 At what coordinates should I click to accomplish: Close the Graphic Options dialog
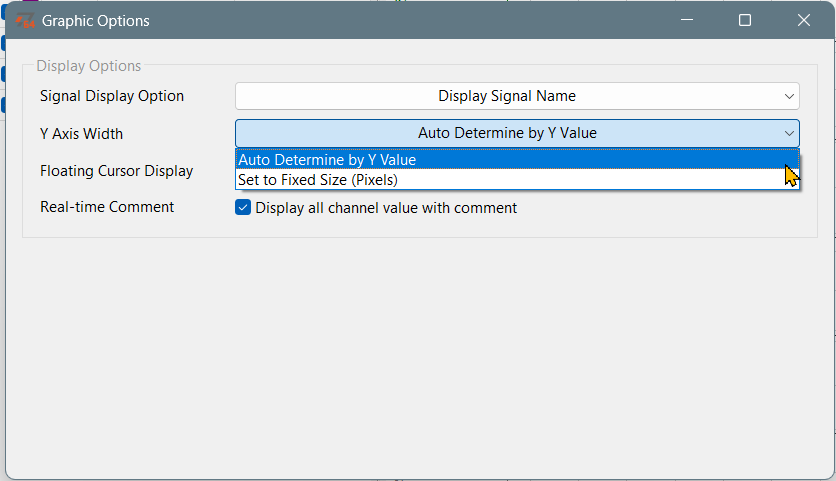[803, 20]
